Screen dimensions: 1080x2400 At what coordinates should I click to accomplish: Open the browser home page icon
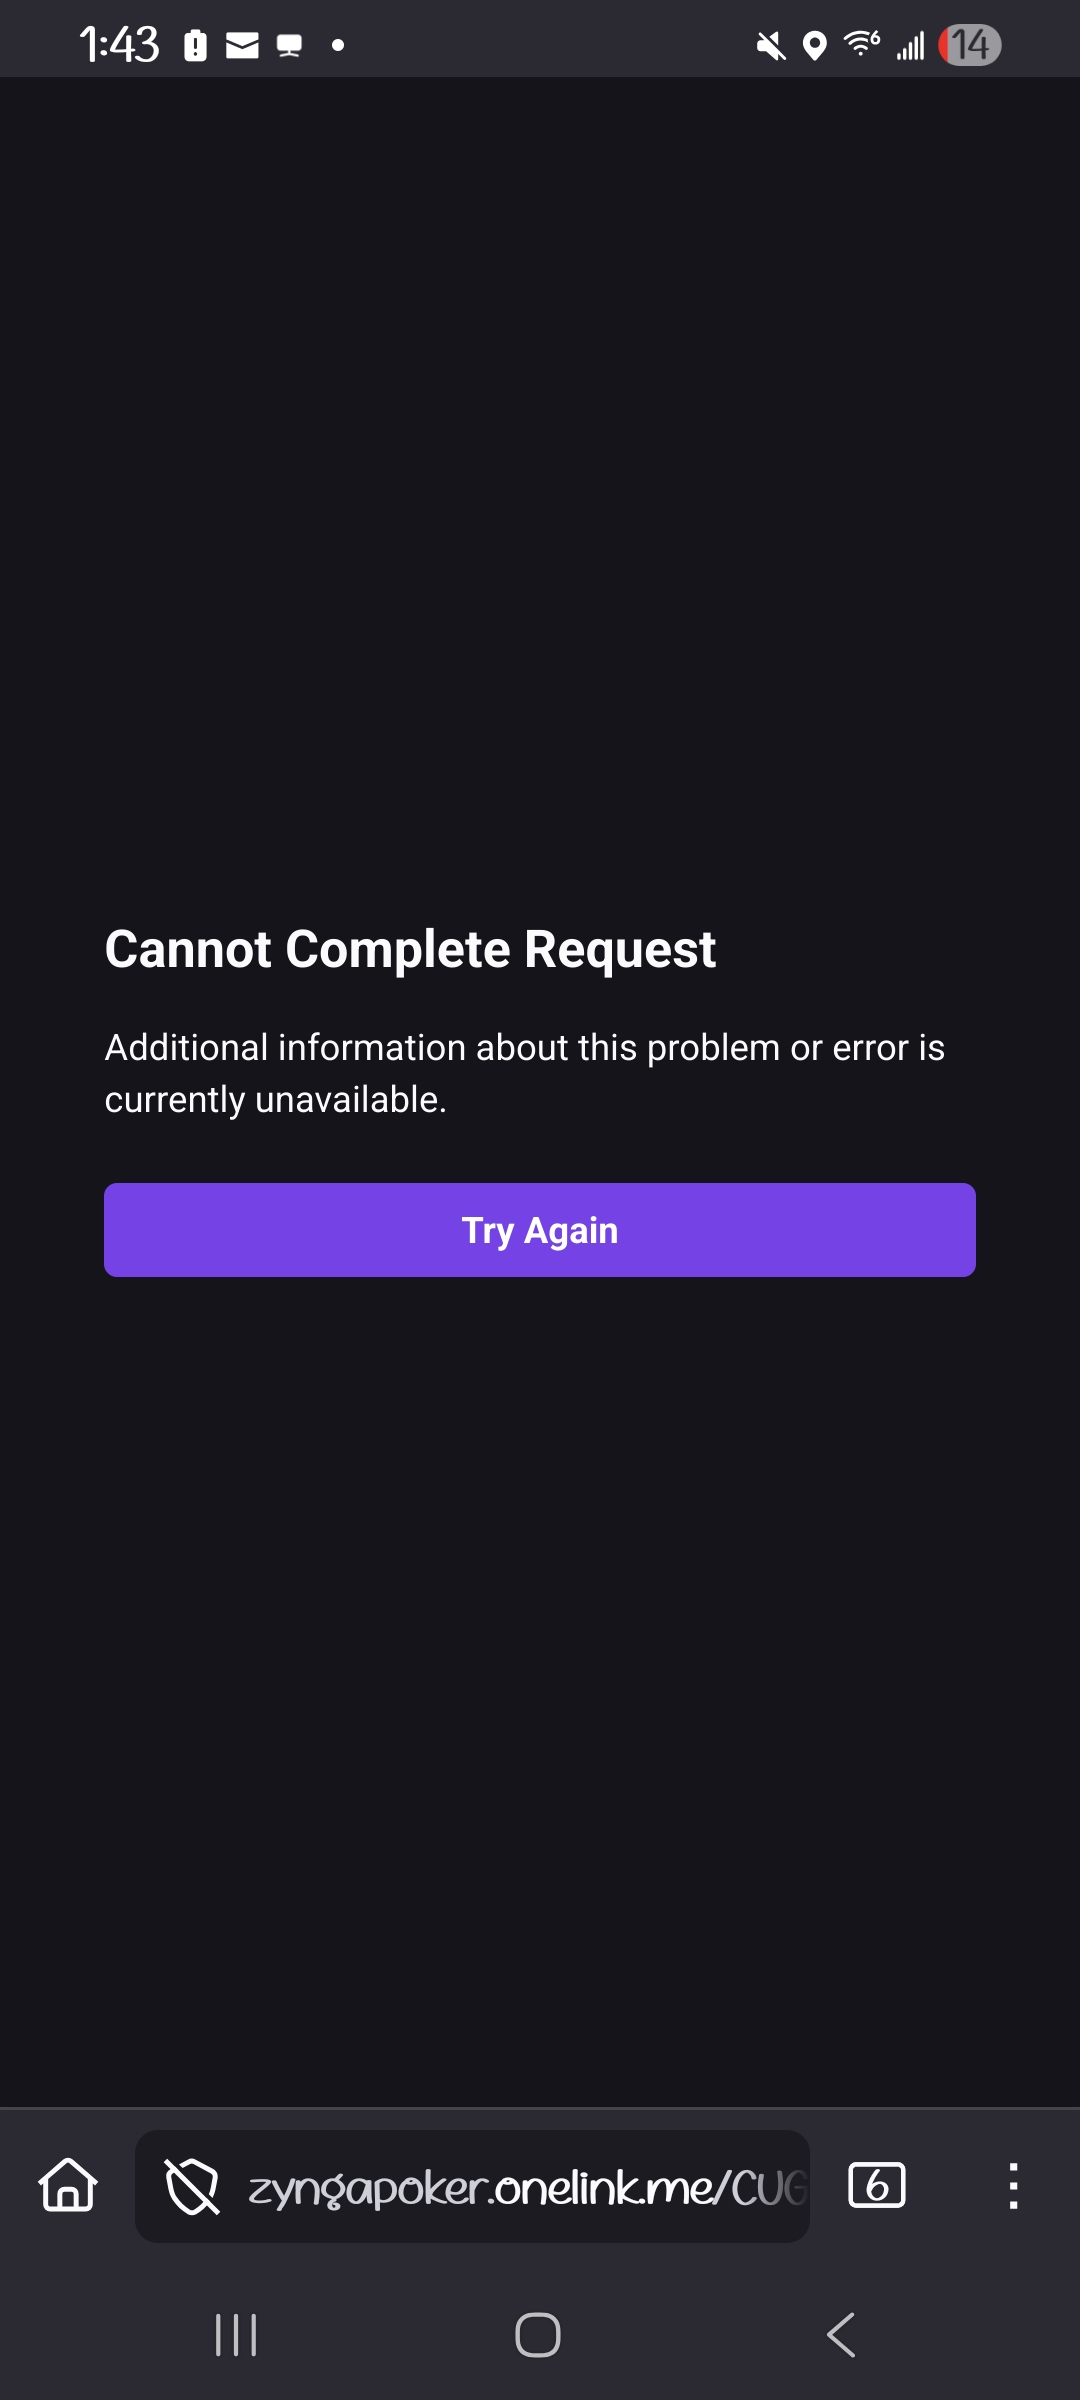pyautogui.click(x=68, y=2186)
